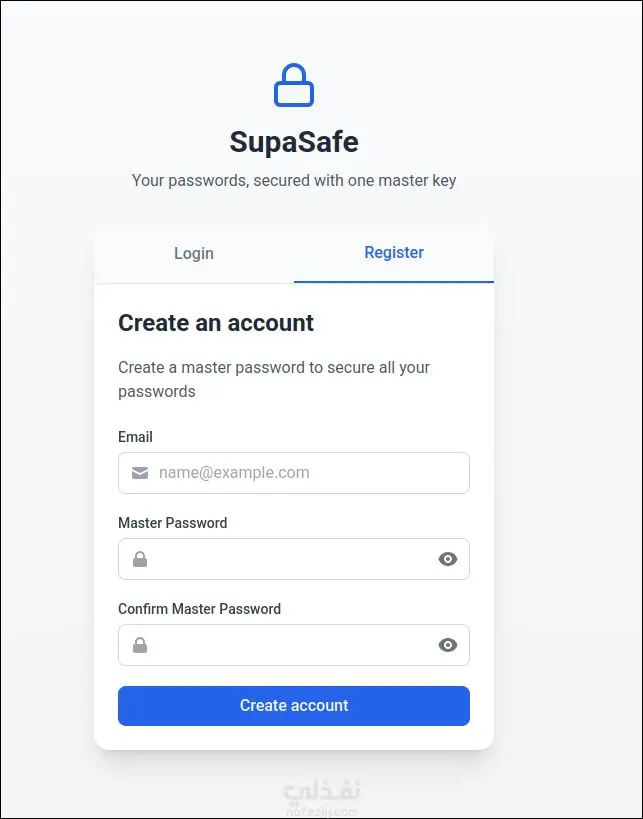Click the Master Password label text

172,523
